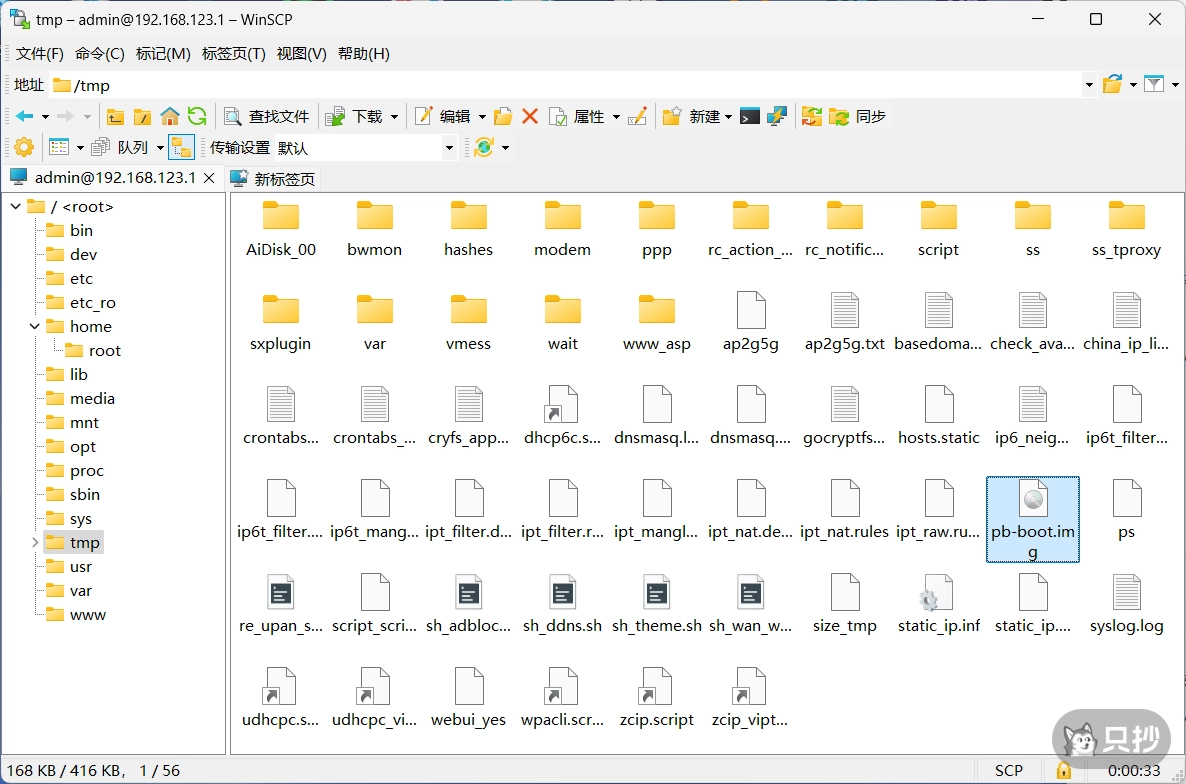Open the 查找文件 search tool
1186x784 pixels.
(265, 116)
